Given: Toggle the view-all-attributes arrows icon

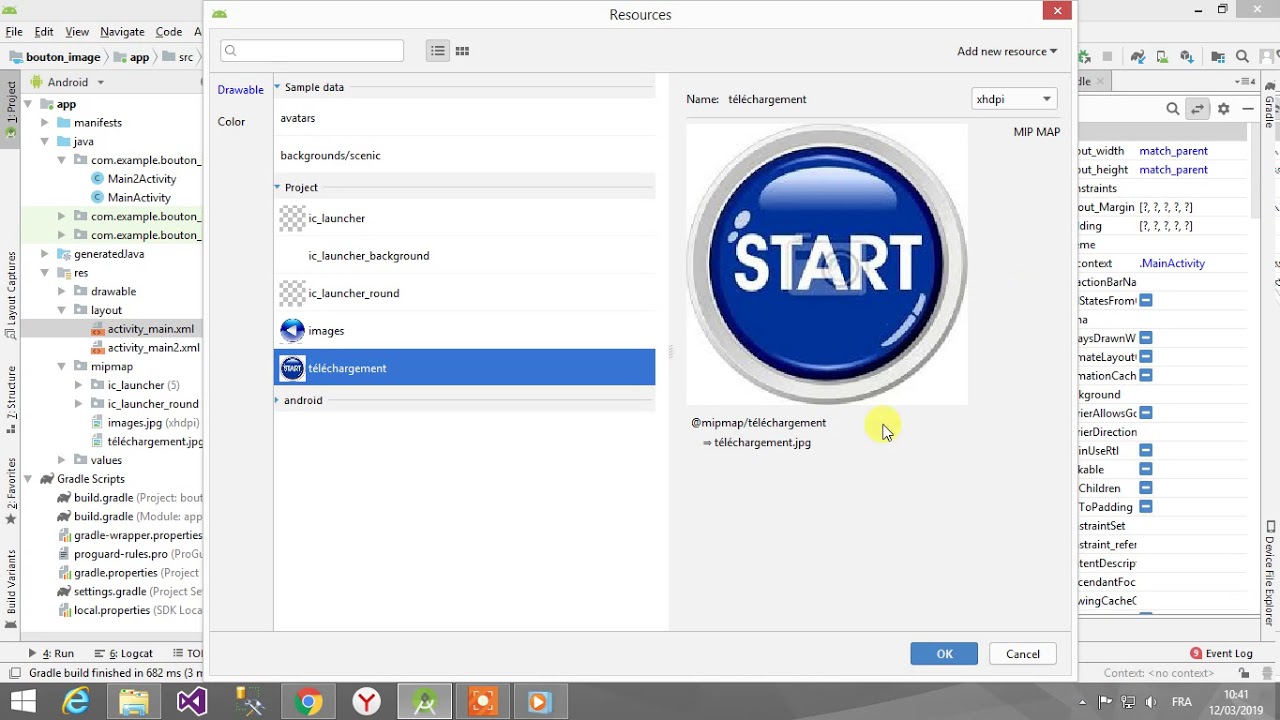Looking at the screenshot, I should [x=1197, y=109].
